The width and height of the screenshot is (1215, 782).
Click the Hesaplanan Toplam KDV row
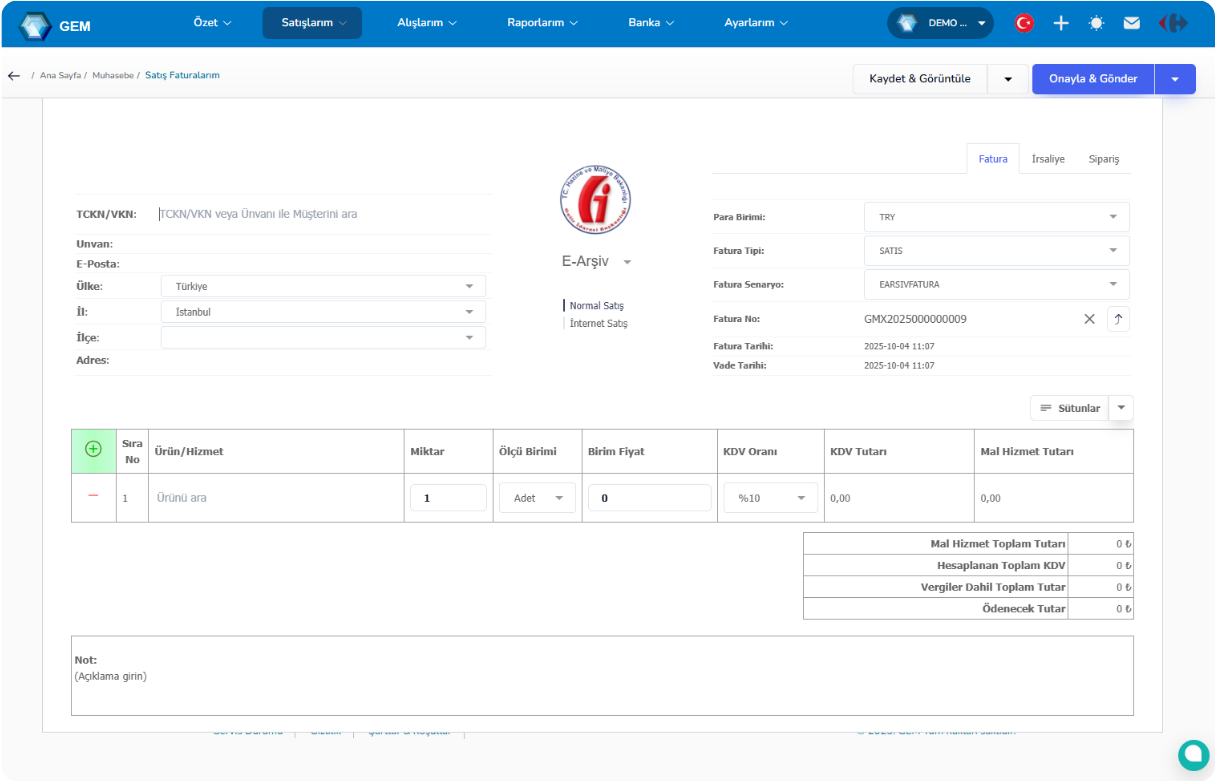pos(968,565)
